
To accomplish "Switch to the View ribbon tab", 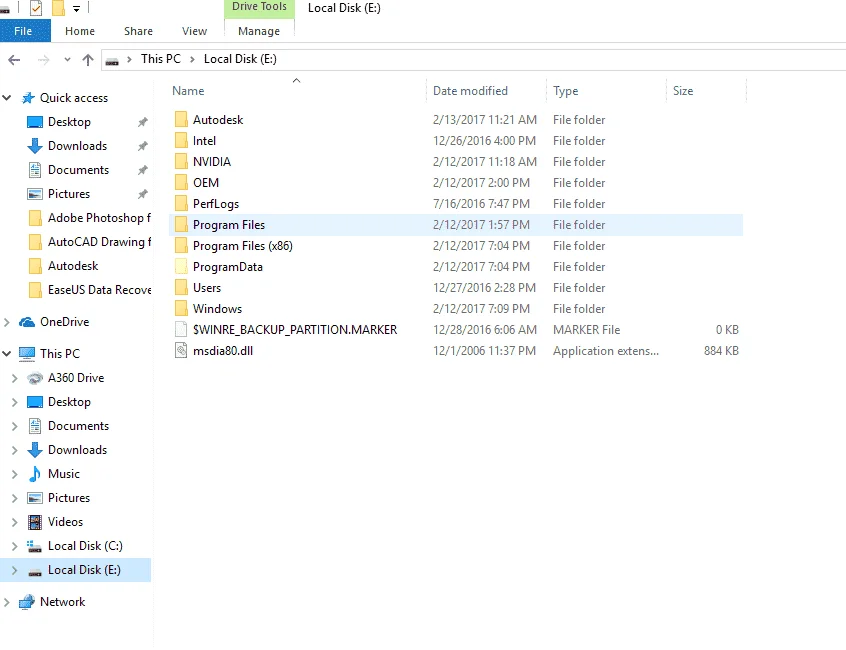I will click(194, 31).
